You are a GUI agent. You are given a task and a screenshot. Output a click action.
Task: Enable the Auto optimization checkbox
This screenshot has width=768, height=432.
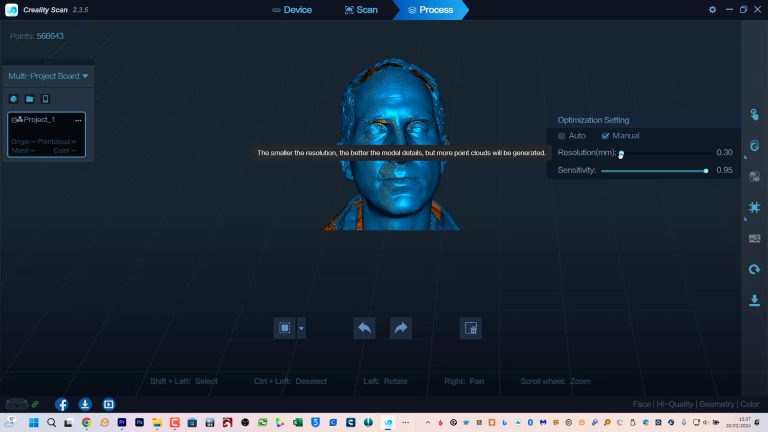pos(561,136)
